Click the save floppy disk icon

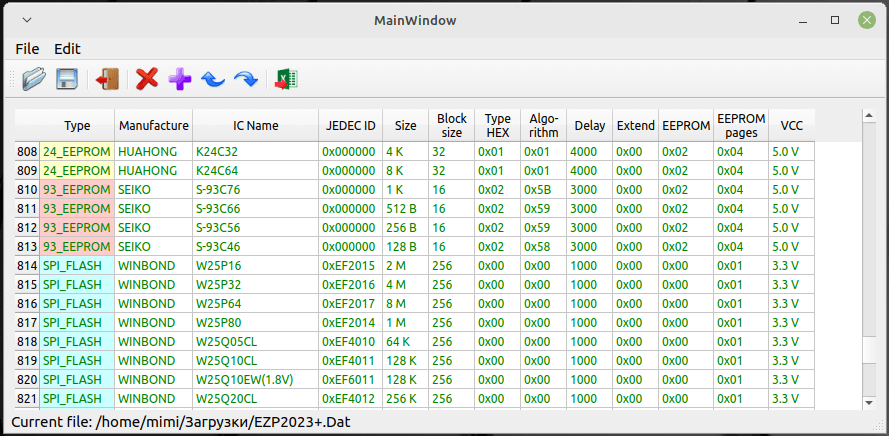[x=67, y=79]
